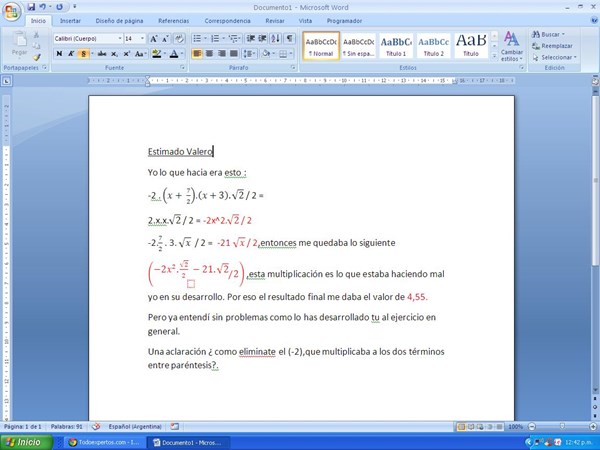This screenshot has width=600, height=450.
Task: Open the Párrafo dialog launcher
Action: (293, 68)
